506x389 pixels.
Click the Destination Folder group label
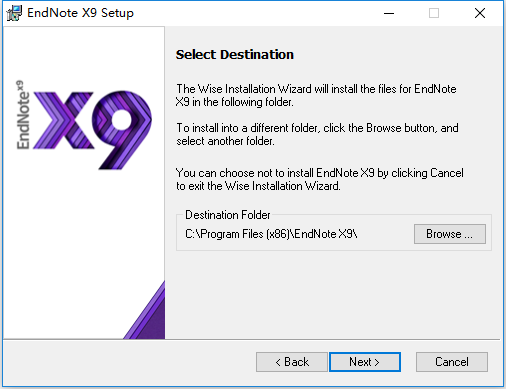(x=228, y=215)
